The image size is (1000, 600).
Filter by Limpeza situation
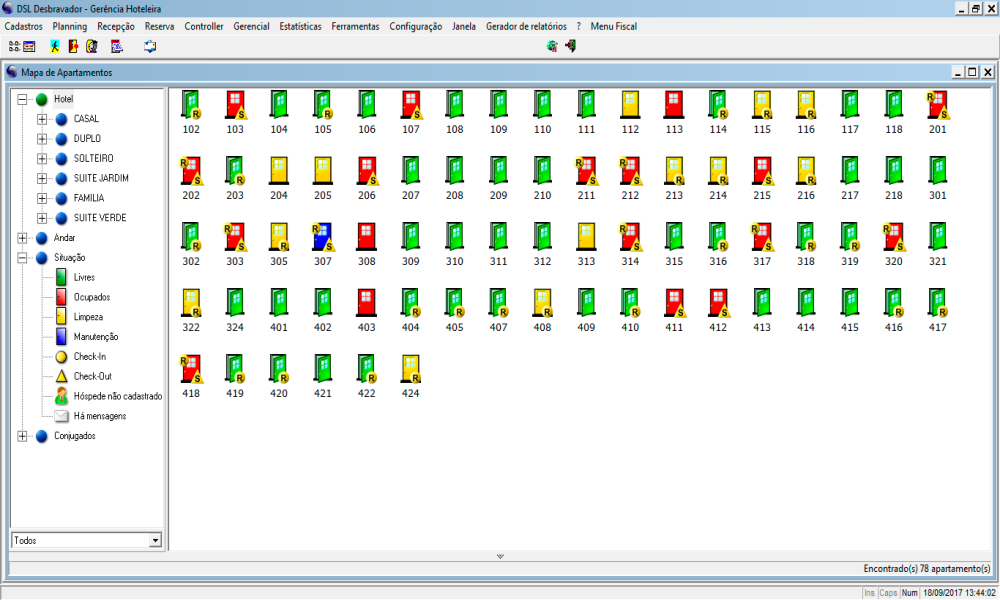(88, 317)
